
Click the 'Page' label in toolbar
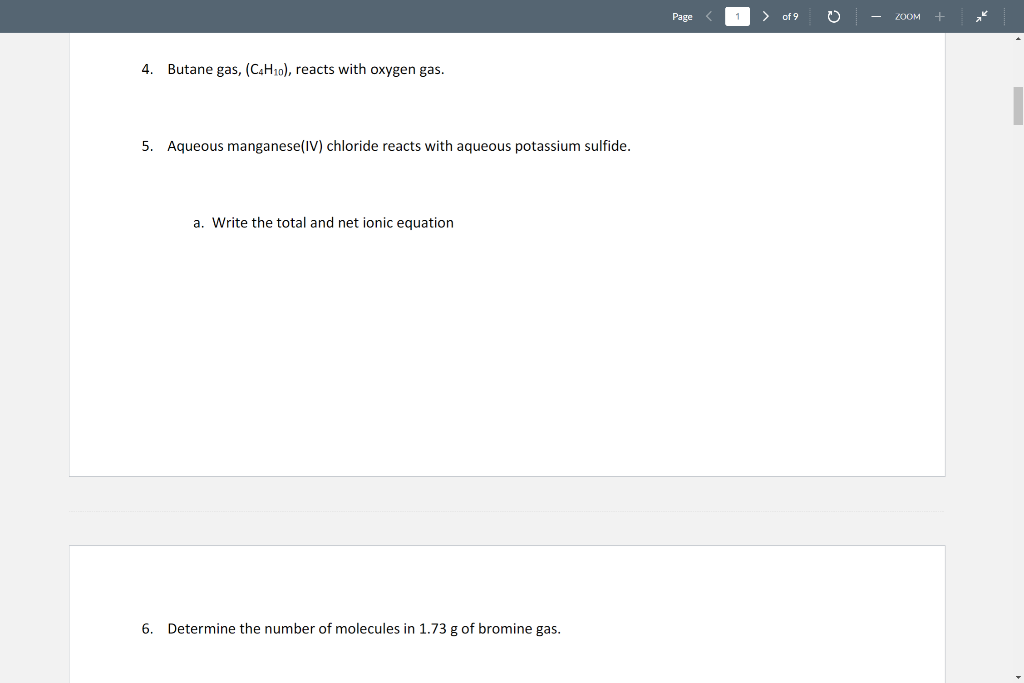pyautogui.click(x=682, y=17)
